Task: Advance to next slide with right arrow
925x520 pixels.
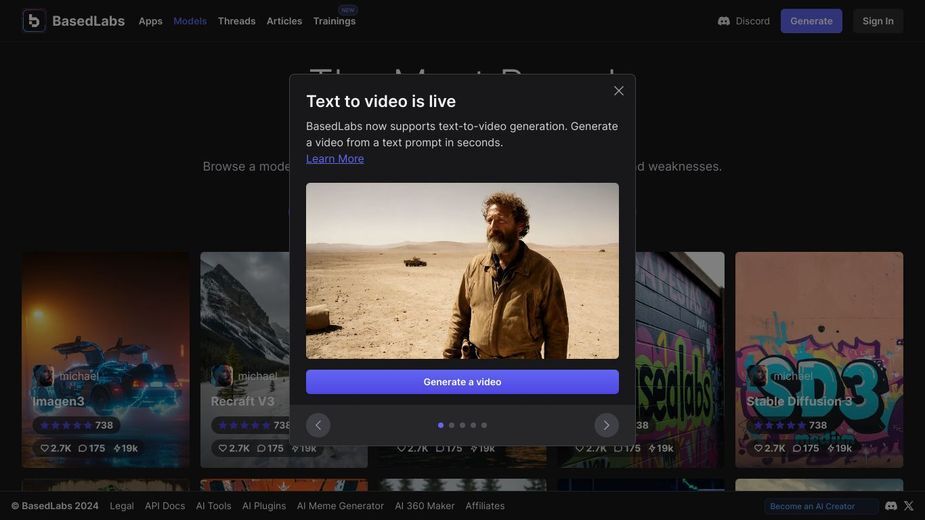Action: [x=606, y=425]
